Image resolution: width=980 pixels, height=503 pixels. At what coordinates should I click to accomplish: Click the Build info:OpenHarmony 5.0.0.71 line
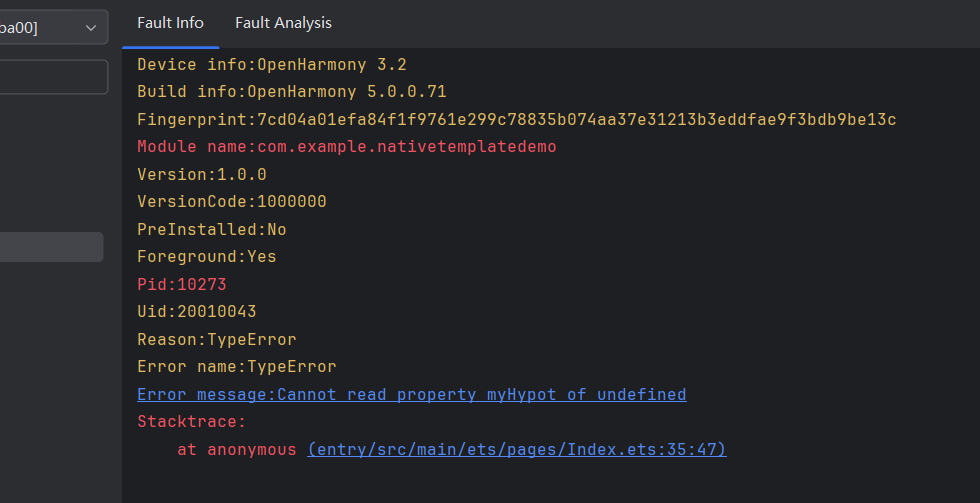(x=291, y=92)
